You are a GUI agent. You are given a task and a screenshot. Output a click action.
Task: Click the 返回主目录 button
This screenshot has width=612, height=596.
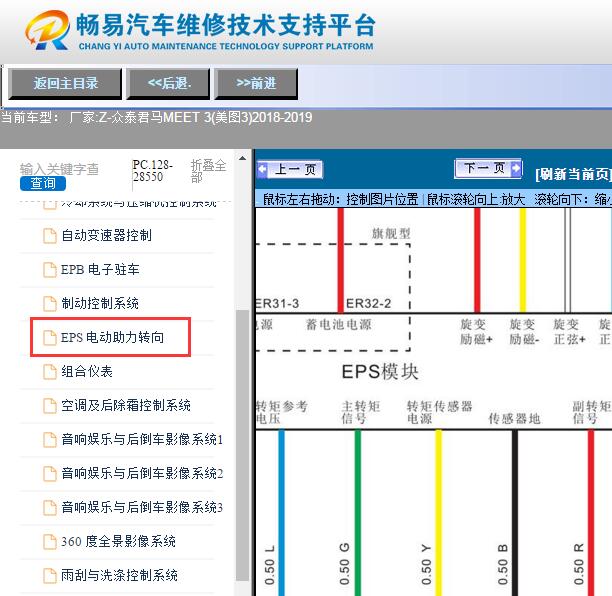click(65, 84)
